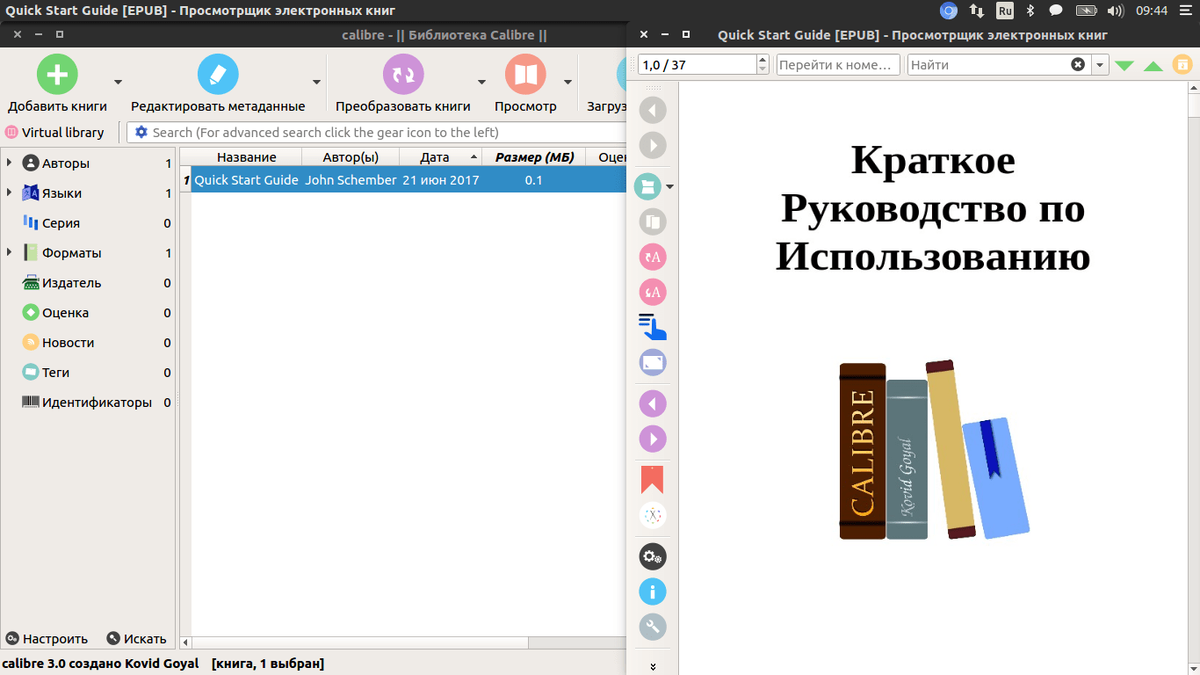Expand the Авторы category in the tag browser
The height and width of the screenshot is (675, 1200).
pos(10,163)
